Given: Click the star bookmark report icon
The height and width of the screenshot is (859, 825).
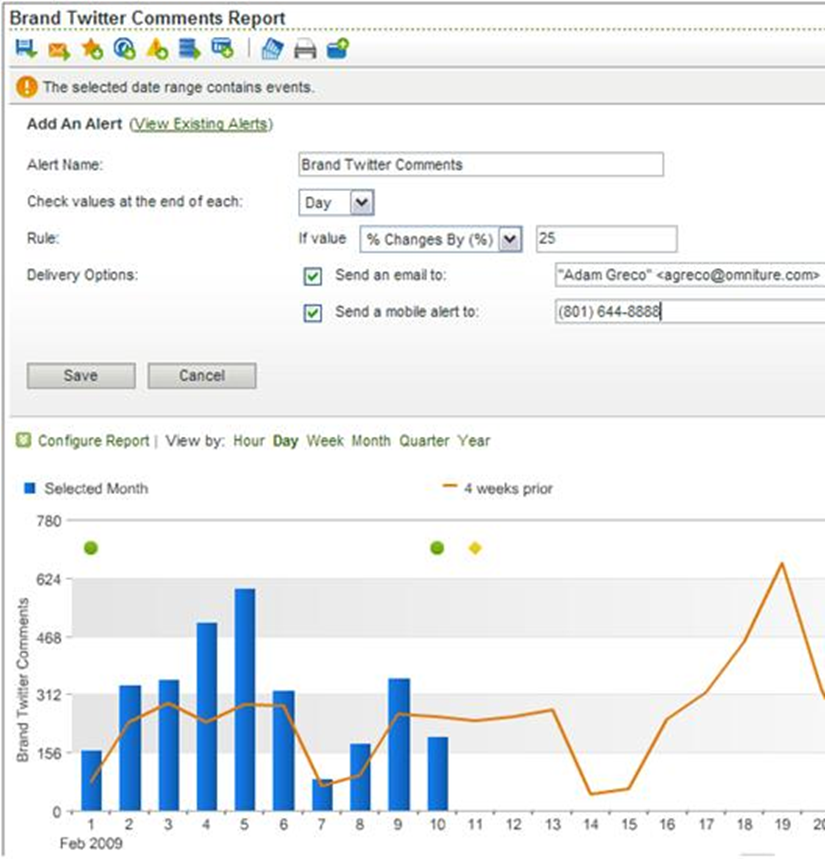Looking at the screenshot, I should pyautogui.click(x=91, y=50).
